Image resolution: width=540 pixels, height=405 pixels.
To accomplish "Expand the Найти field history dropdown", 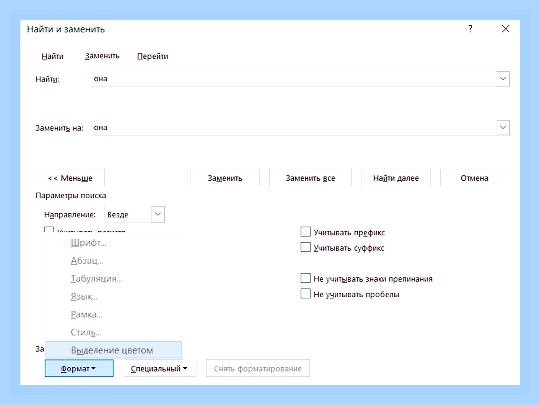I will tap(503, 79).
